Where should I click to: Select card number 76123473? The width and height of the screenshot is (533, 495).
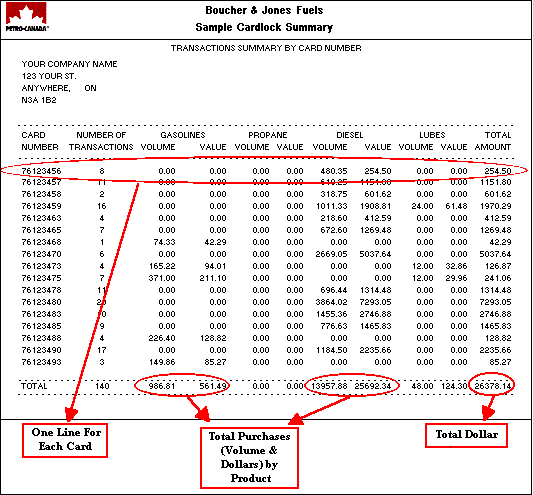tap(41, 266)
